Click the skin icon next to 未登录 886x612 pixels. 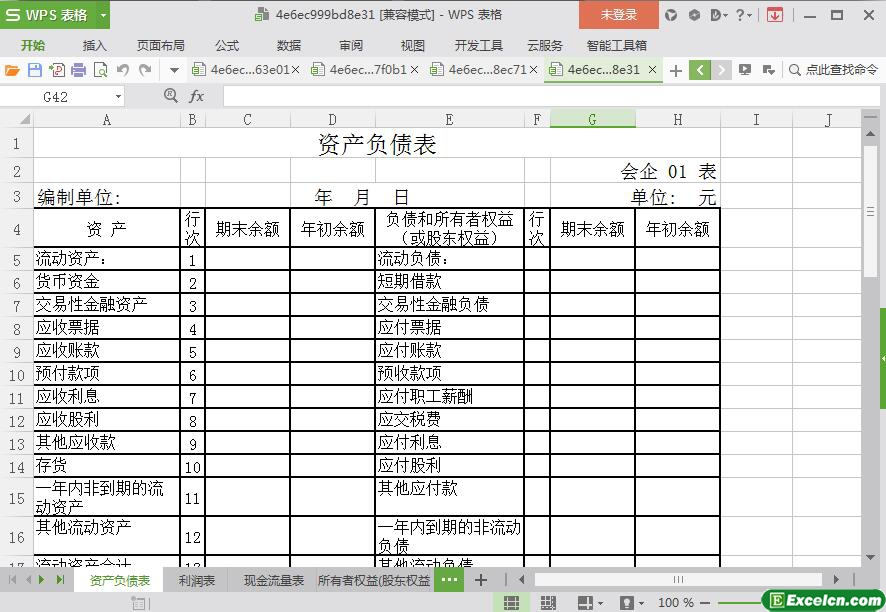671,15
